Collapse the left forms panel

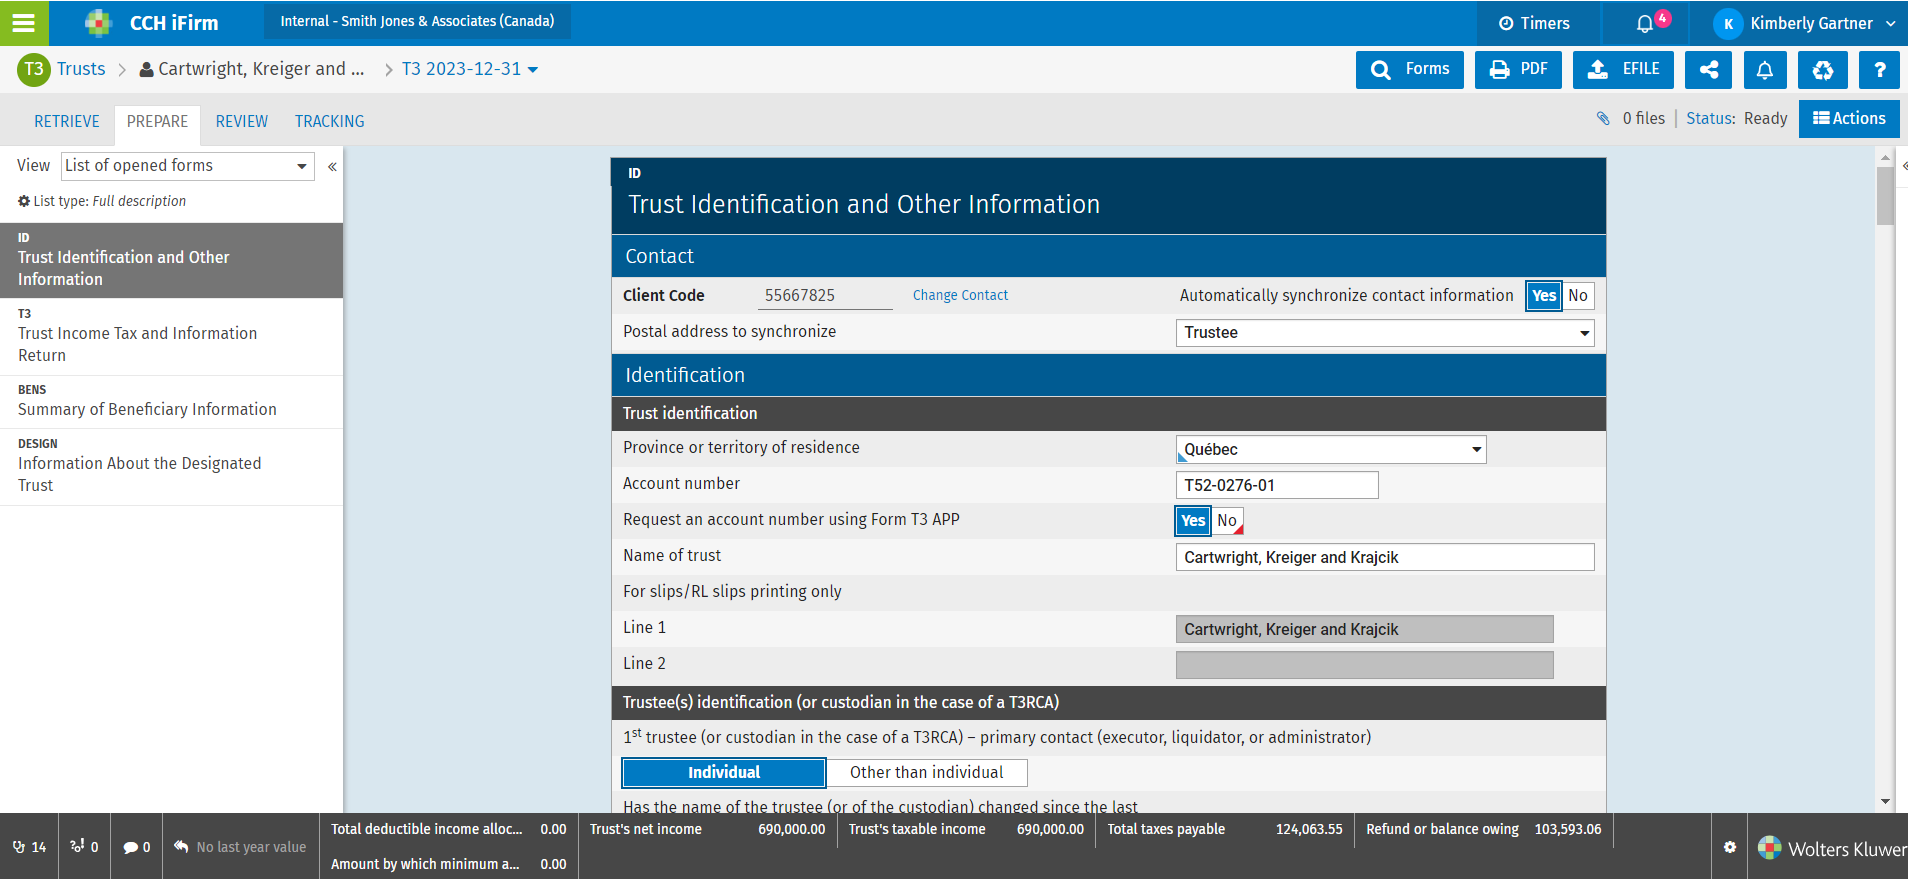[x=332, y=166]
